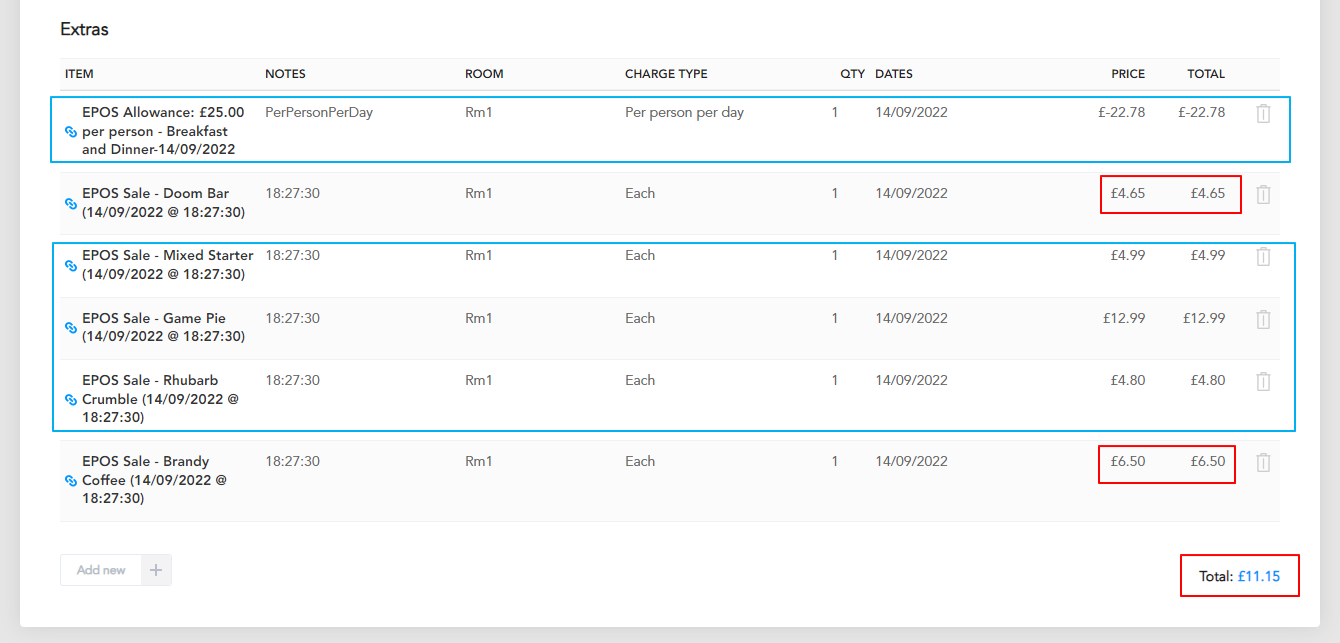Click the quantity 1 for Mixed Starter
This screenshot has width=1340, height=643.
[x=835, y=256]
